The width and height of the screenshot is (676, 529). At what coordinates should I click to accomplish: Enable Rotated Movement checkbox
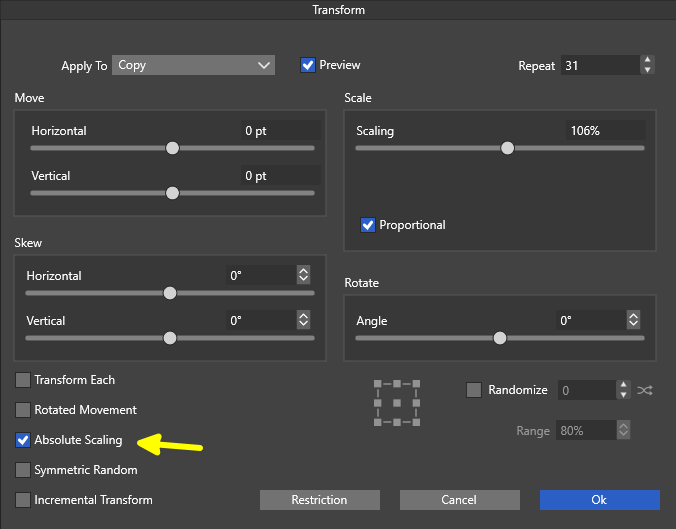tap(23, 410)
